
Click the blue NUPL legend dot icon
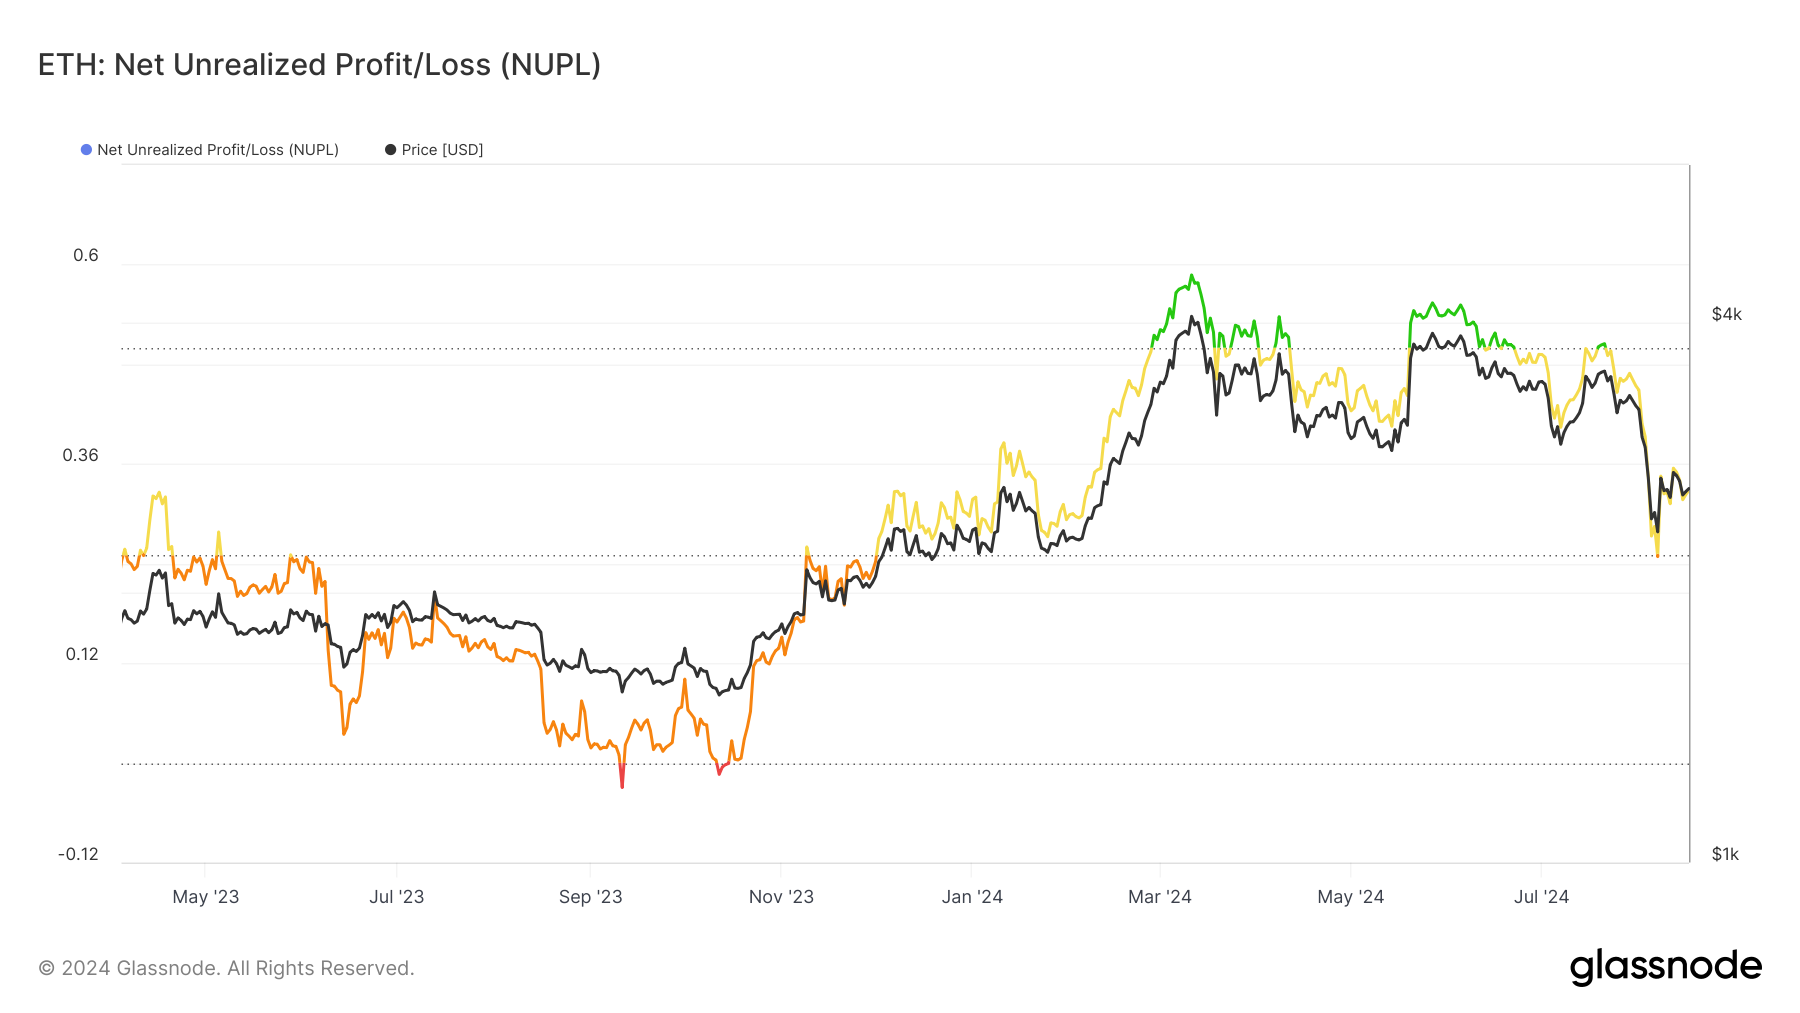pos(84,149)
